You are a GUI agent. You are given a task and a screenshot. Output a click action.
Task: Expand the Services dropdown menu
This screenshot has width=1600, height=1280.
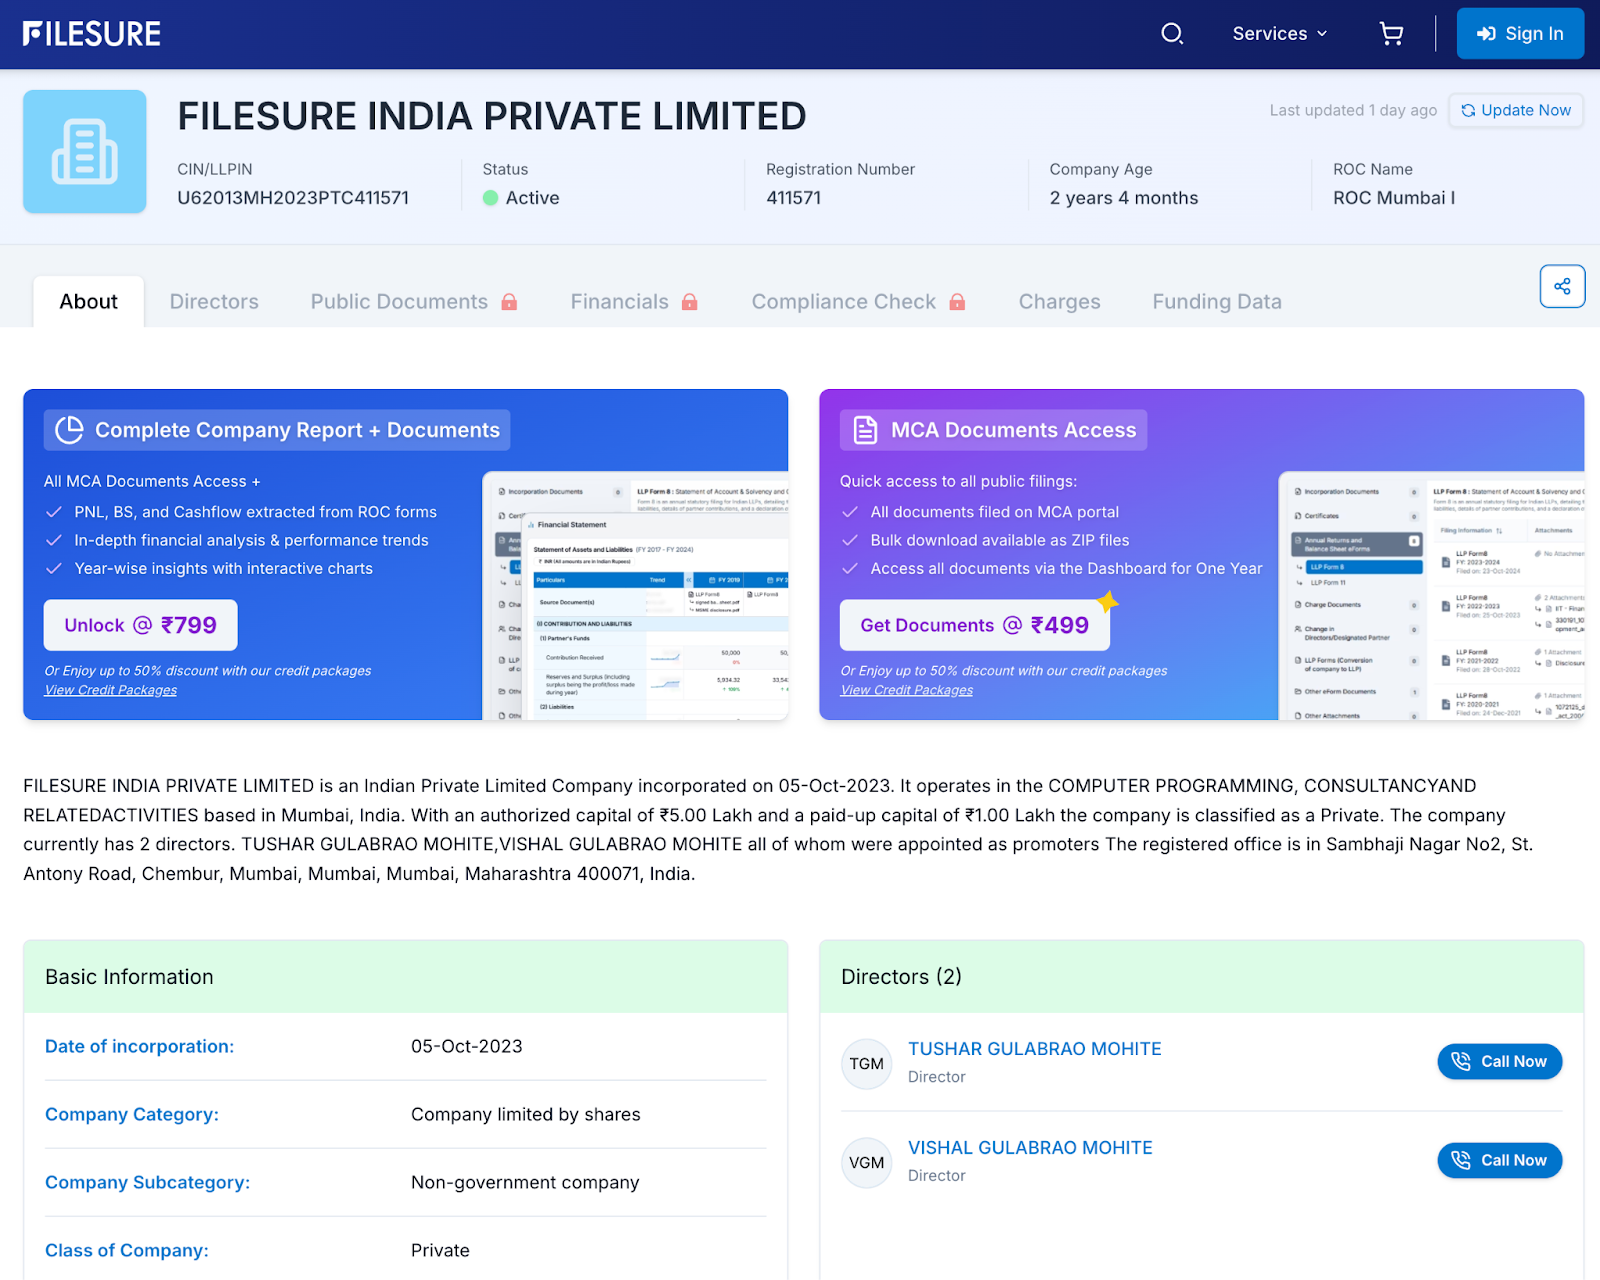pos(1280,34)
